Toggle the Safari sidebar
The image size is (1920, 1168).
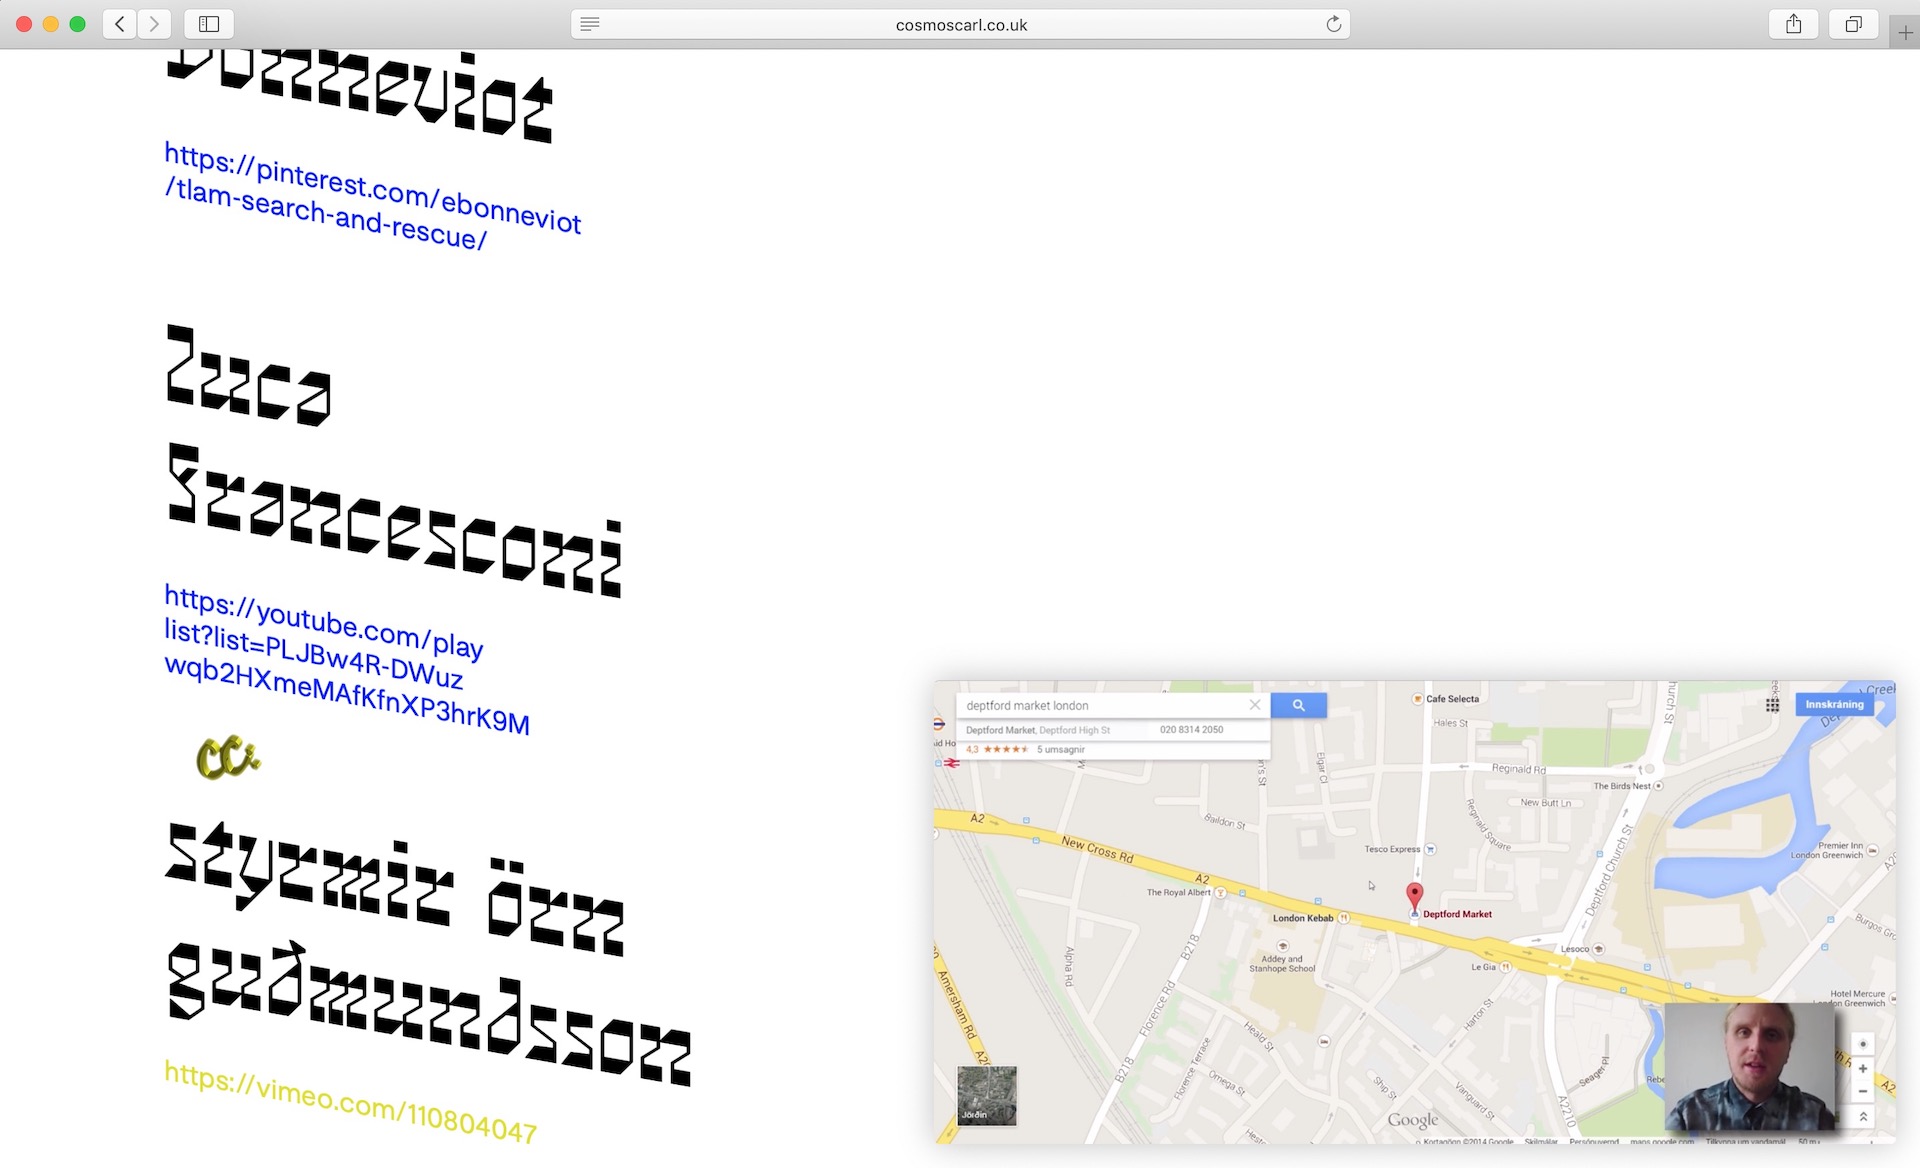click(x=208, y=24)
